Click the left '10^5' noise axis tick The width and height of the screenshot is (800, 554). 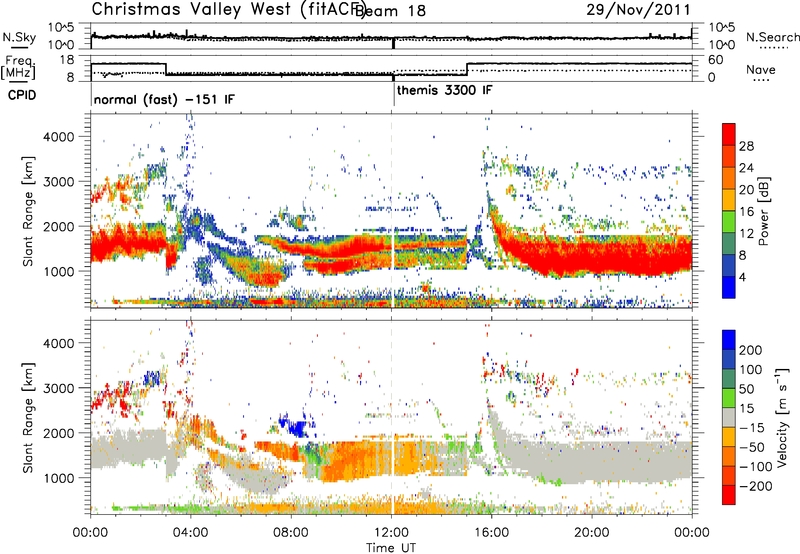tap(61, 27)
